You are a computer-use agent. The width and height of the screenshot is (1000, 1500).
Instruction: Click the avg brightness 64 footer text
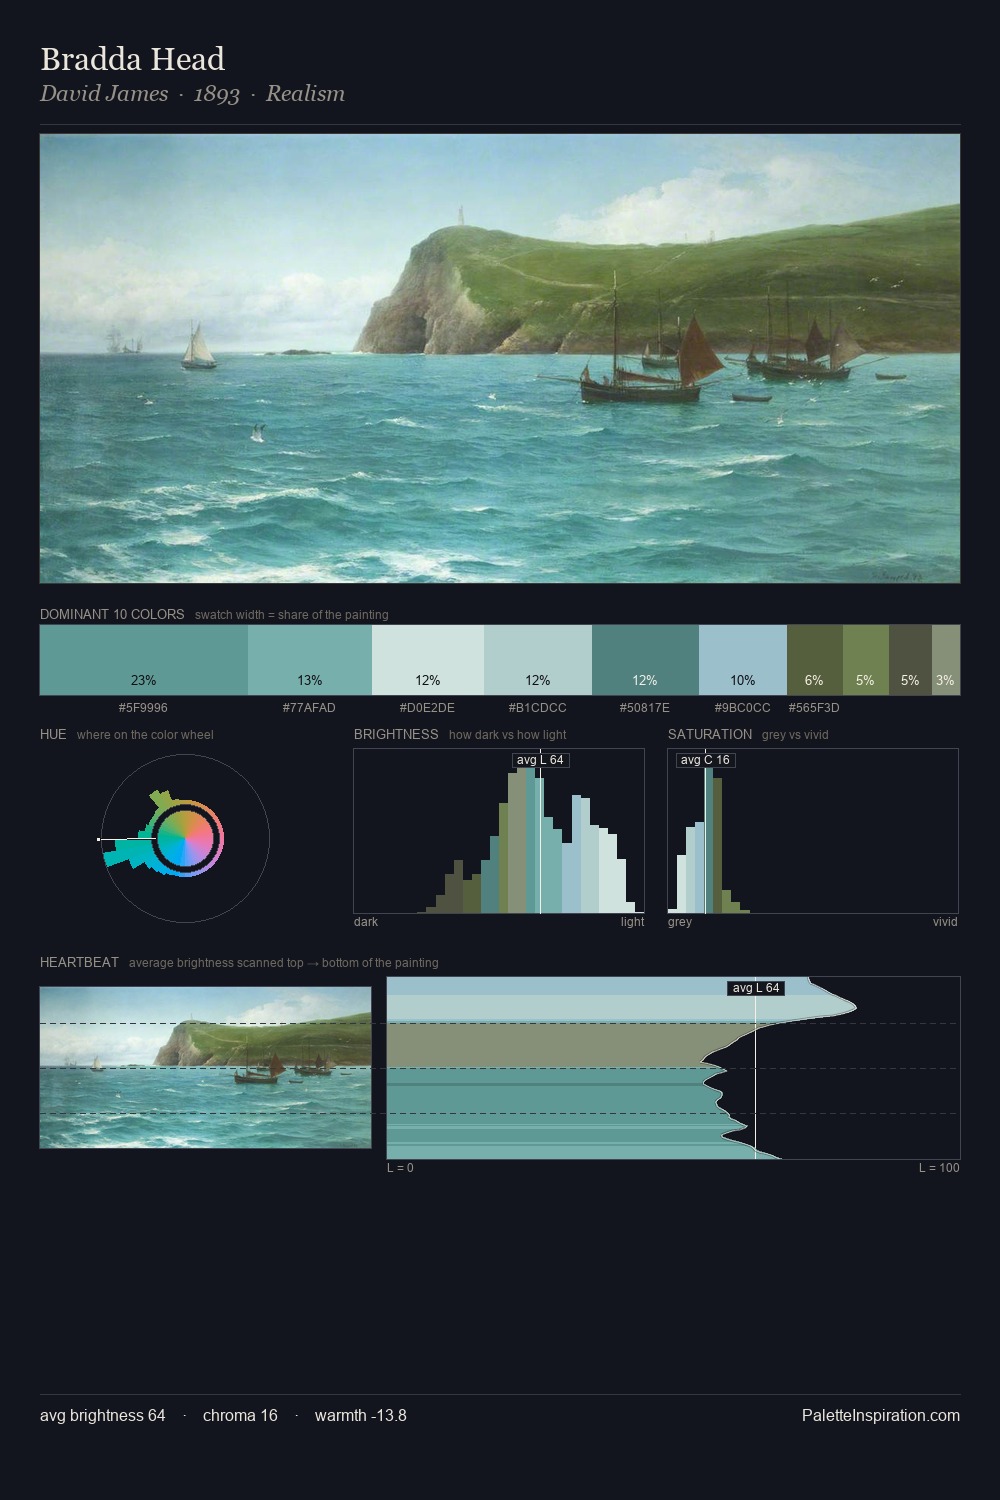coord(103,1415)
